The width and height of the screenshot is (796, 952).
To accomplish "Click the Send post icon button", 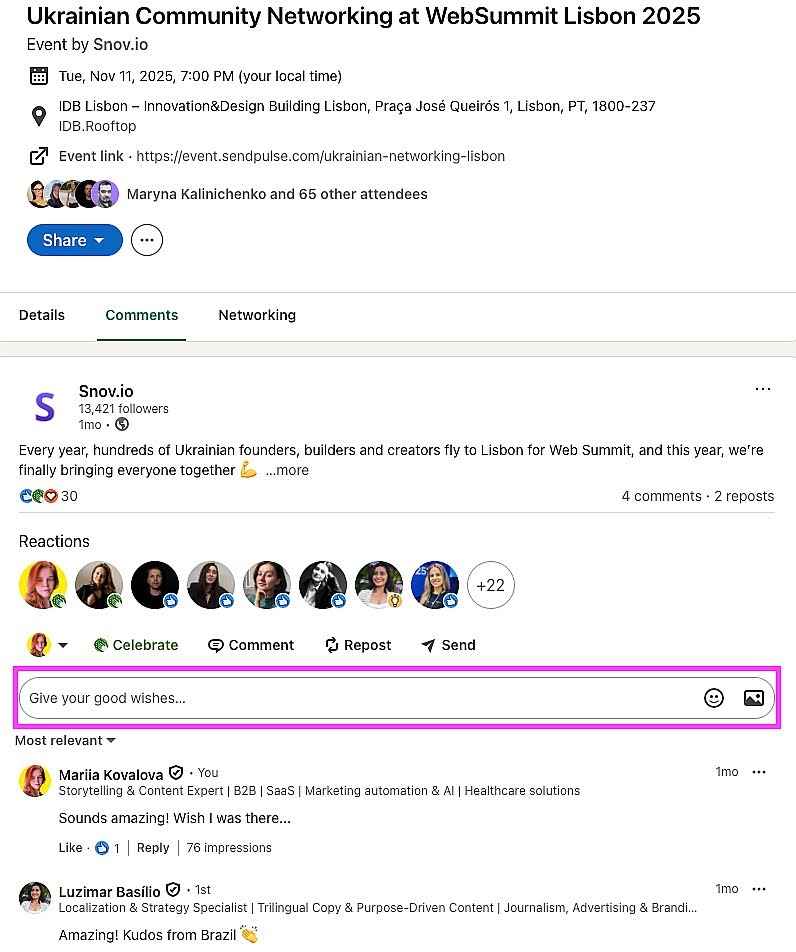I will pos(448,645).
